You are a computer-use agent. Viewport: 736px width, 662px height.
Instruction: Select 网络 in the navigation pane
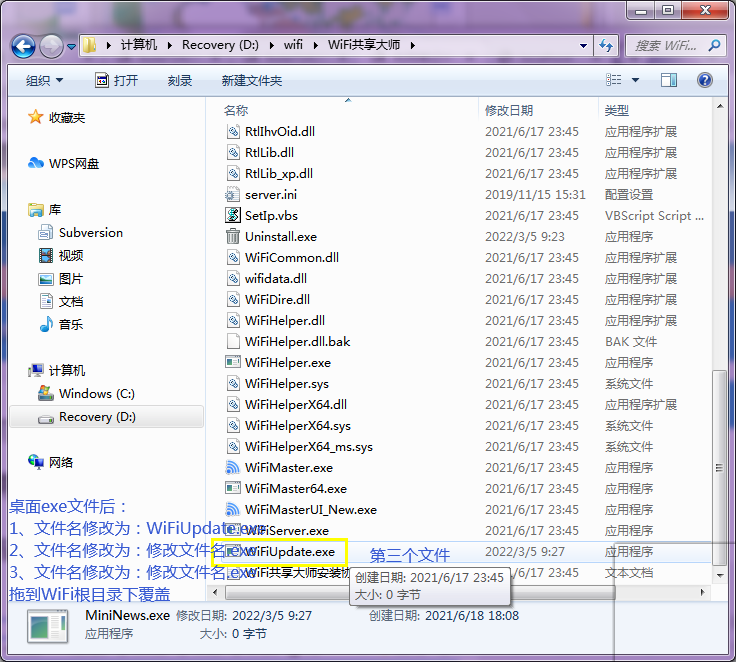[51, 462]
